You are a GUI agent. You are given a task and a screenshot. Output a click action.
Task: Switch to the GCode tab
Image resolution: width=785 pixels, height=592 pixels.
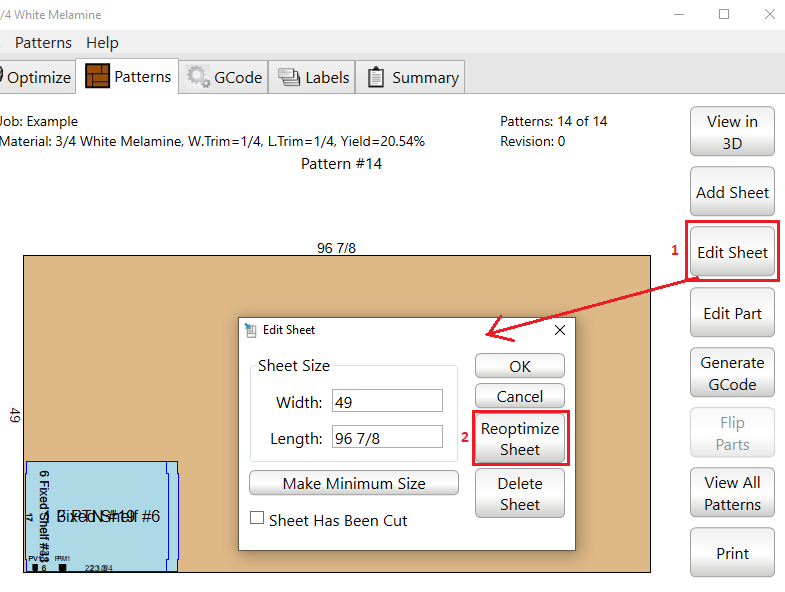pyautogui.click(x=224, y=77)
